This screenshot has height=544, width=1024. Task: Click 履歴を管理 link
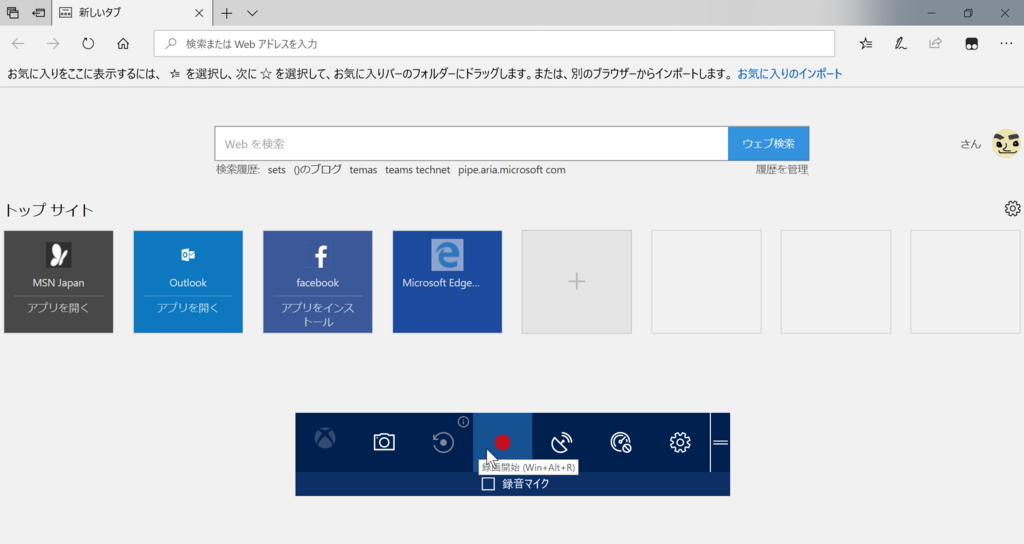782,170
